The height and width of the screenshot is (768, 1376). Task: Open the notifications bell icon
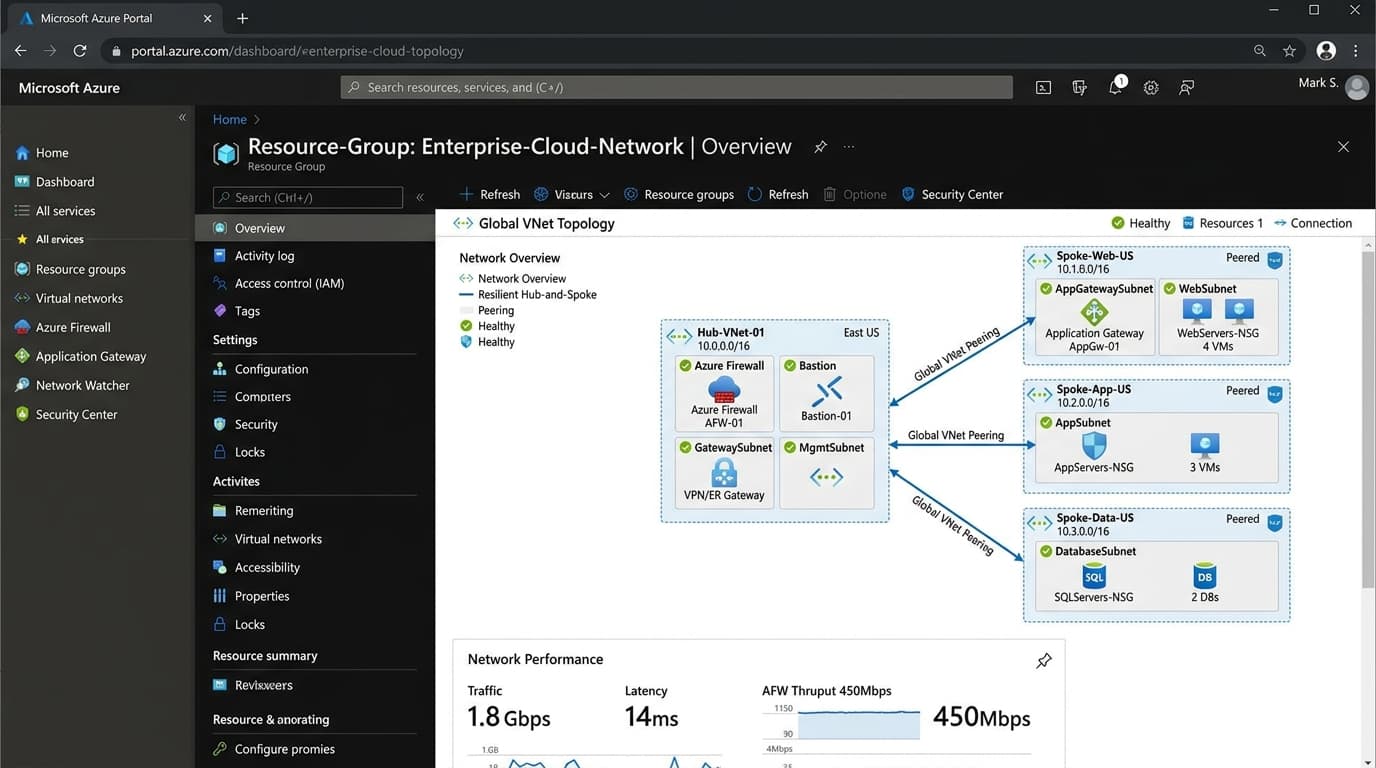pyautogui.click(x=1116, y=87)
